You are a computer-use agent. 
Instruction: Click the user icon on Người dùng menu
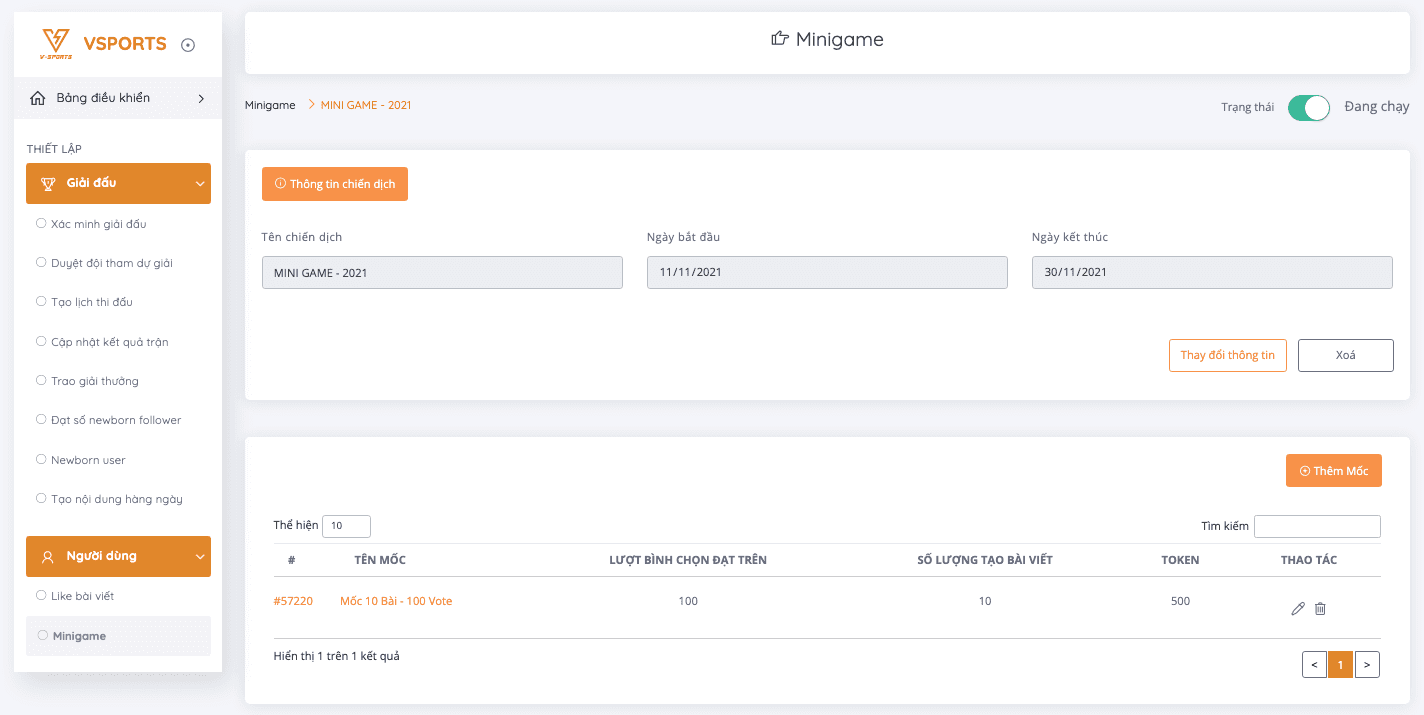(x=48, y=556)
